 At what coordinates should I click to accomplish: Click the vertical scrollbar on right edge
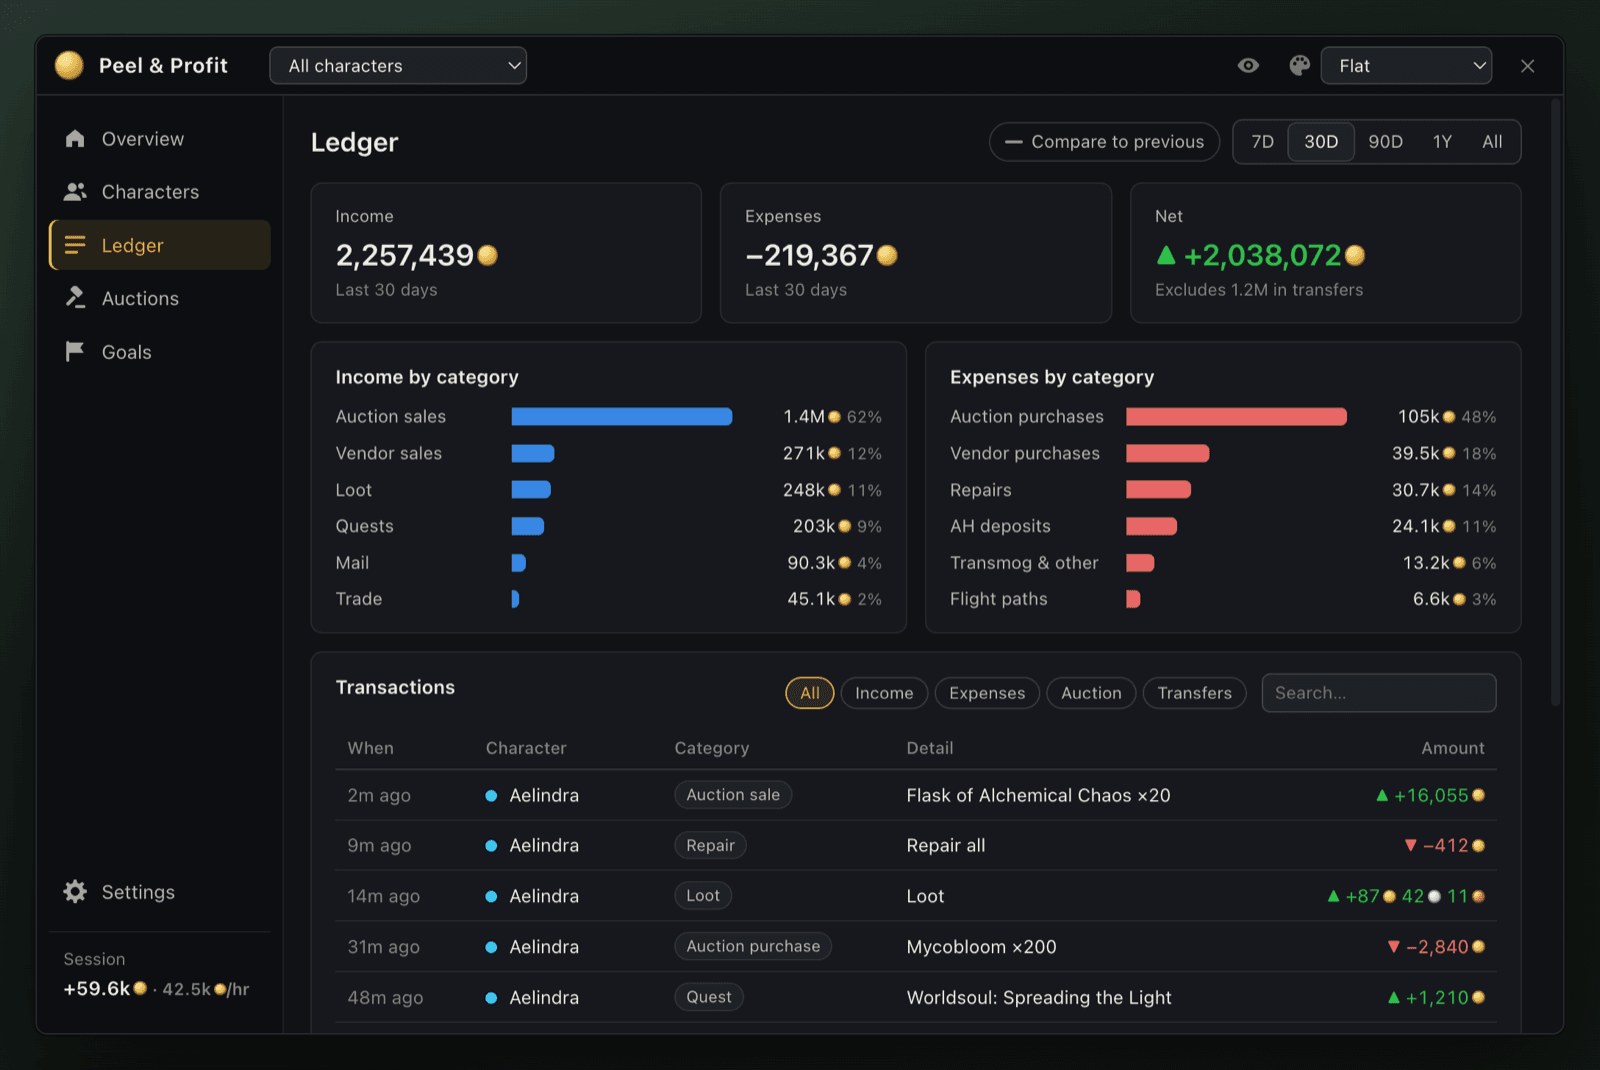pyautogui.click(x=1555, y=400)
